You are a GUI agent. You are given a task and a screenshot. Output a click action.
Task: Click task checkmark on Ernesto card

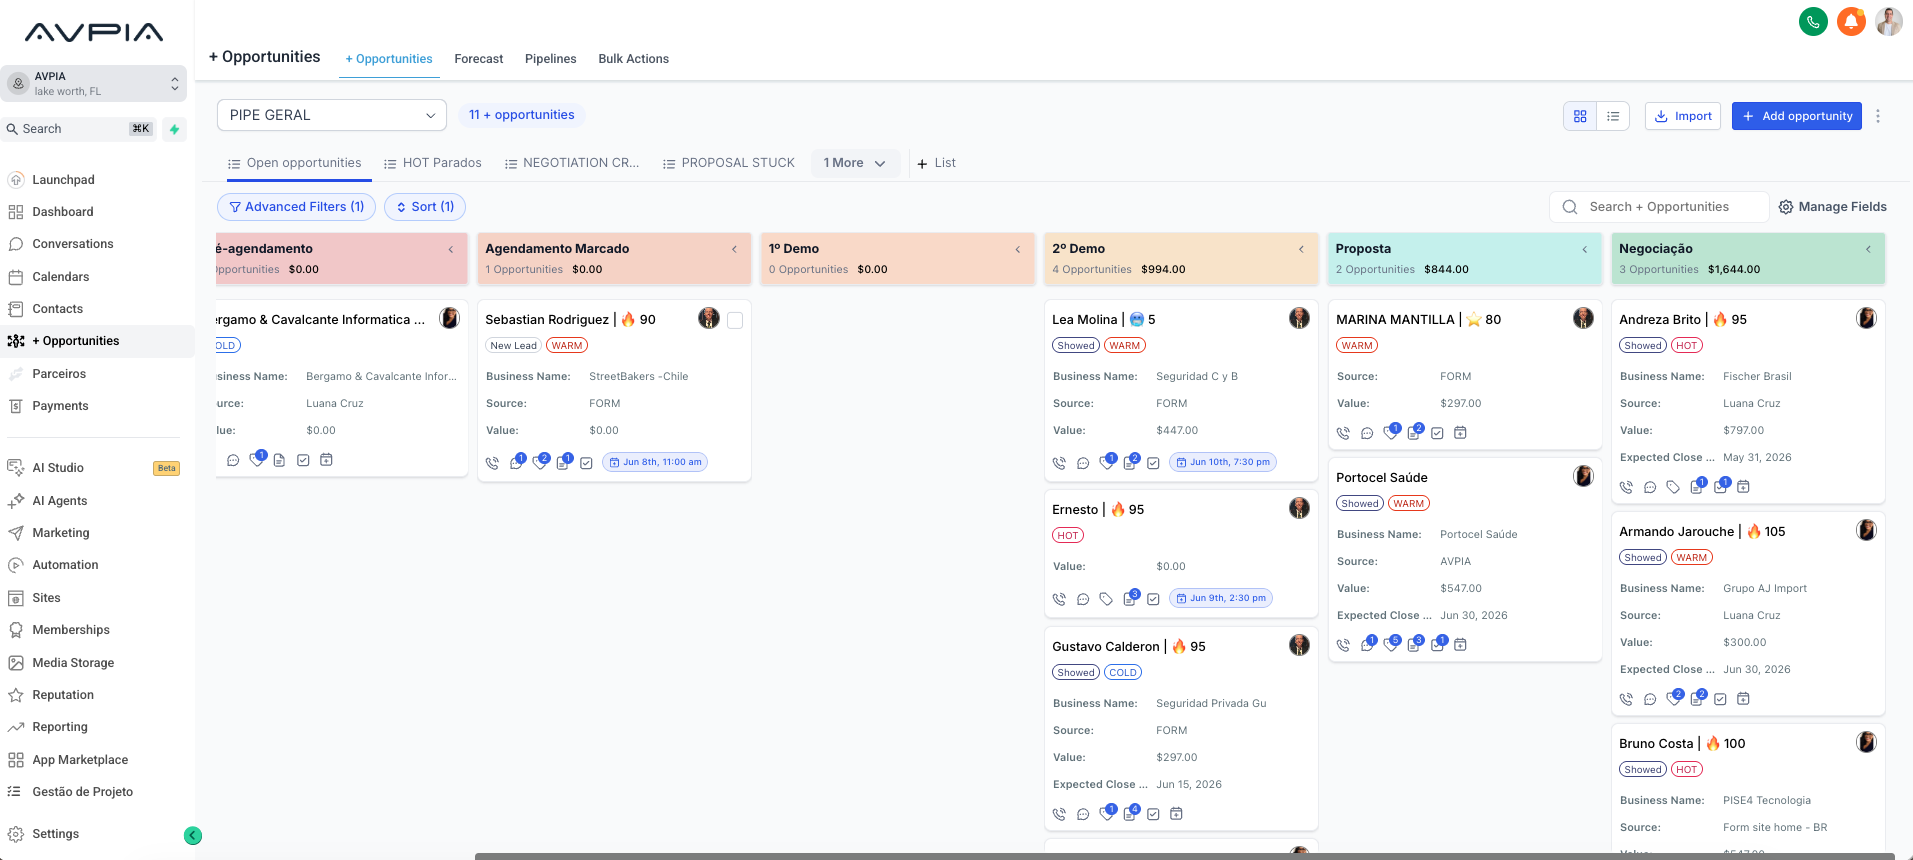point(1153,599)
